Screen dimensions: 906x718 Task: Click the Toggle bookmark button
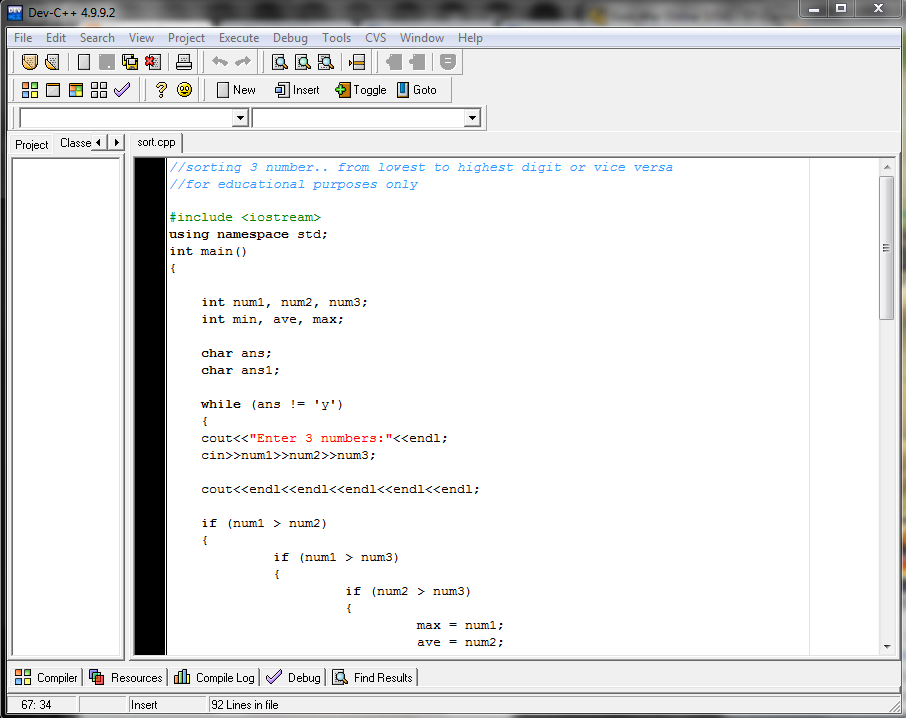click(x=361, y=90)
